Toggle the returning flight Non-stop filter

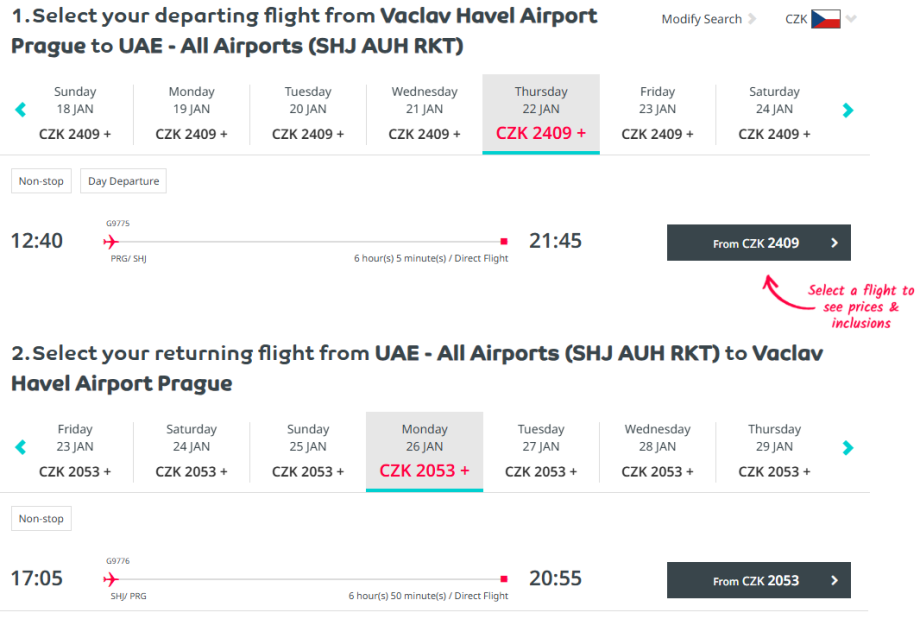41,519
